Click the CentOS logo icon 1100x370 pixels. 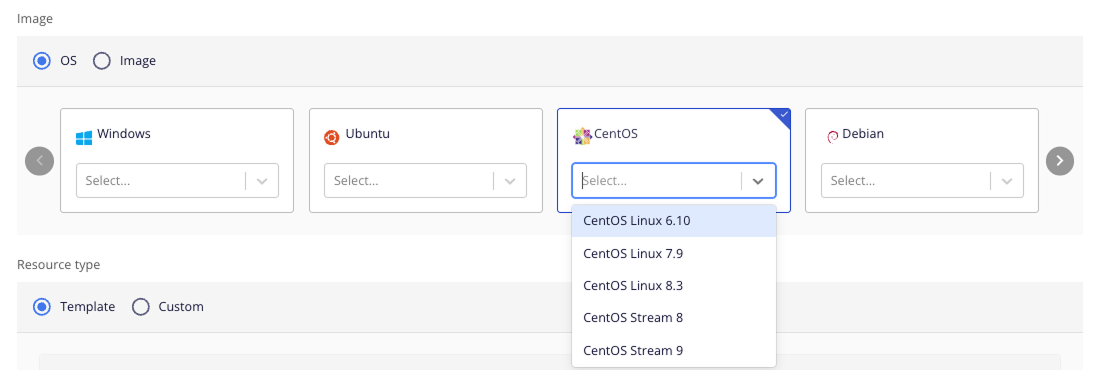[582, 137]
